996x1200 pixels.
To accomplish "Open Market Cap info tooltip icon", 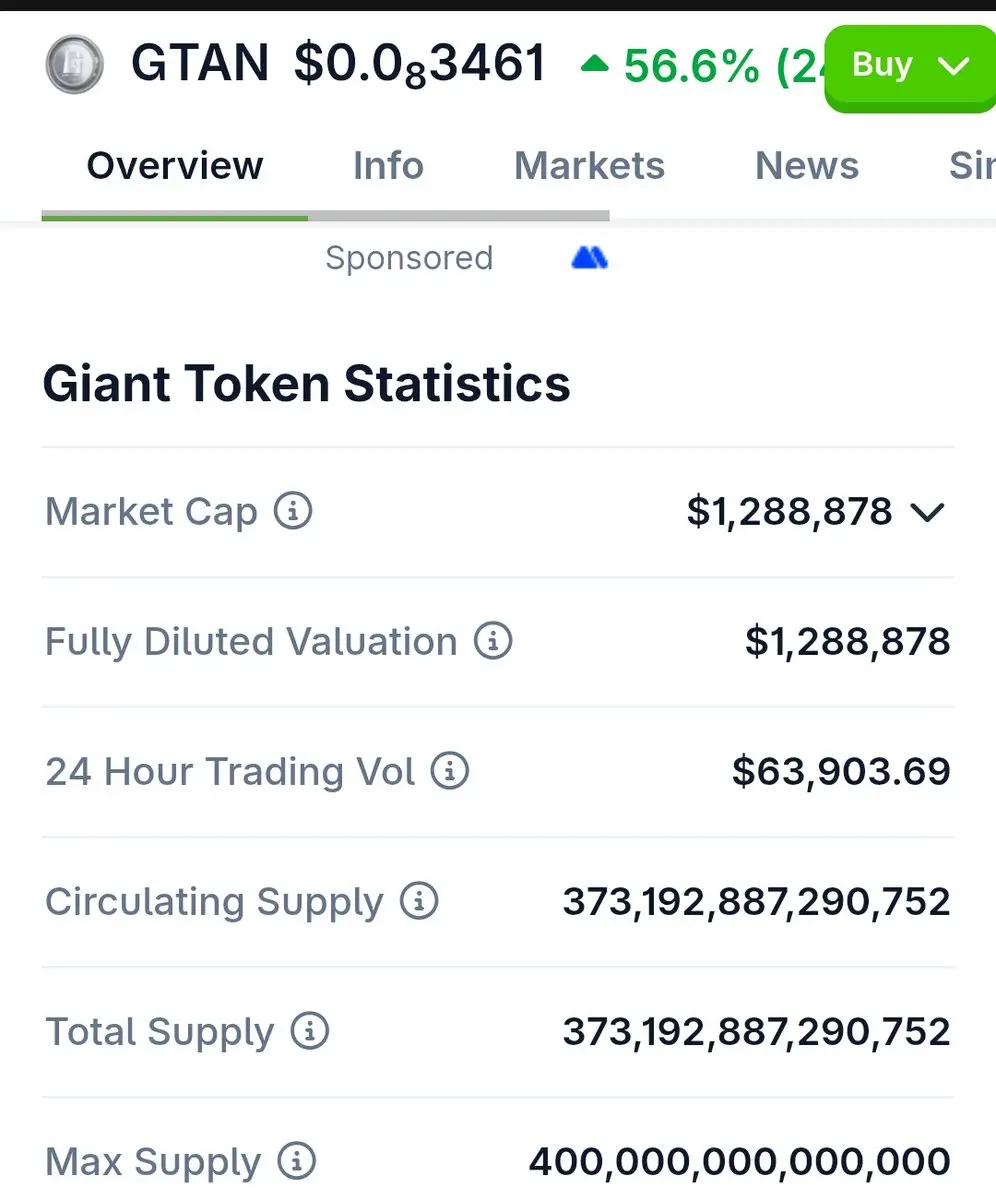I will coord(293,511).
